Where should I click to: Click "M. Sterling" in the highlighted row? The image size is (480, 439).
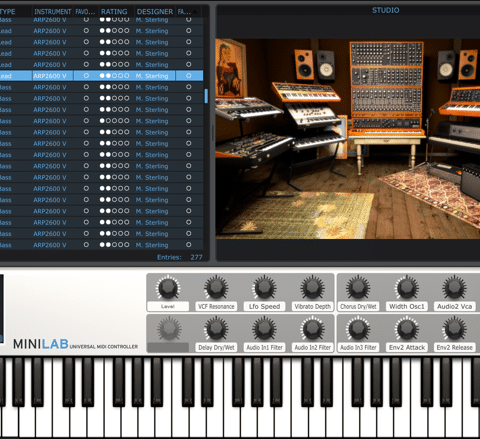coord(152,76)
